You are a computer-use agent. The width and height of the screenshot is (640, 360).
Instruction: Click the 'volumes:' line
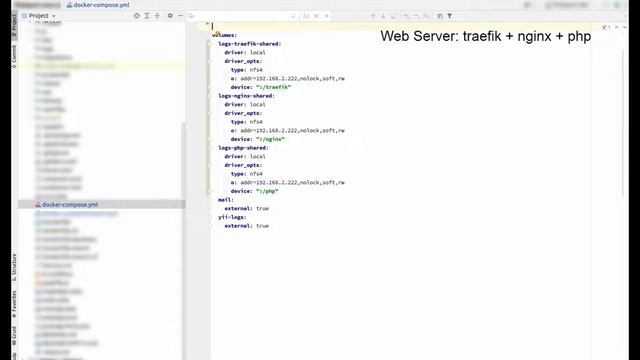click(224, 35)
